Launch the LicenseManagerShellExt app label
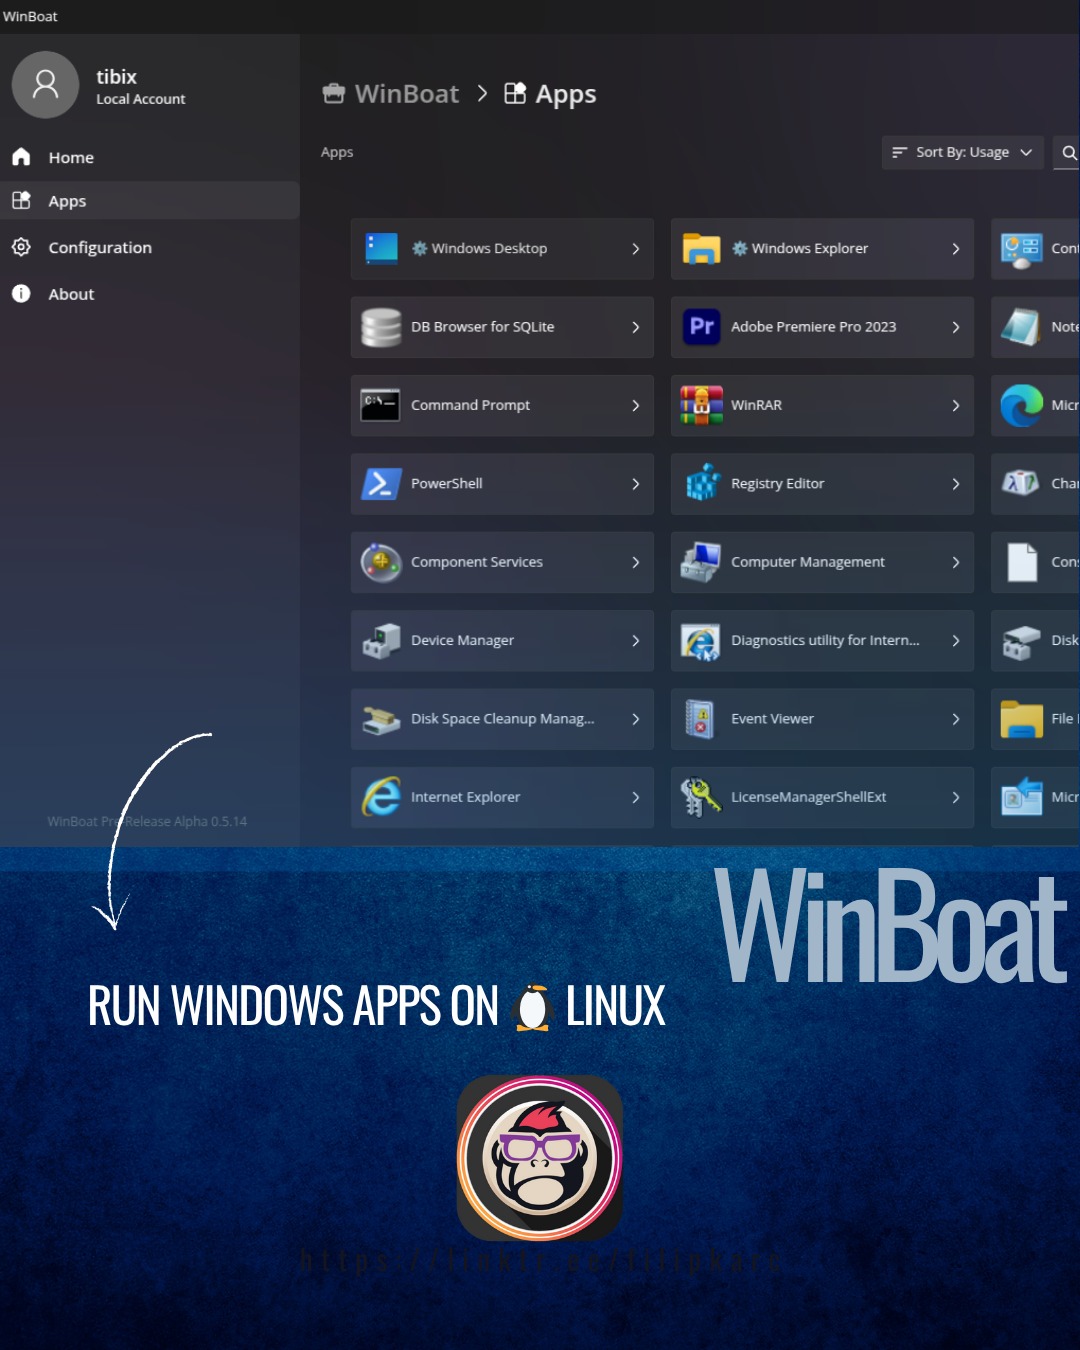Image resolution: width=1080 pixels, height=1350 pixels. (808, 797)
